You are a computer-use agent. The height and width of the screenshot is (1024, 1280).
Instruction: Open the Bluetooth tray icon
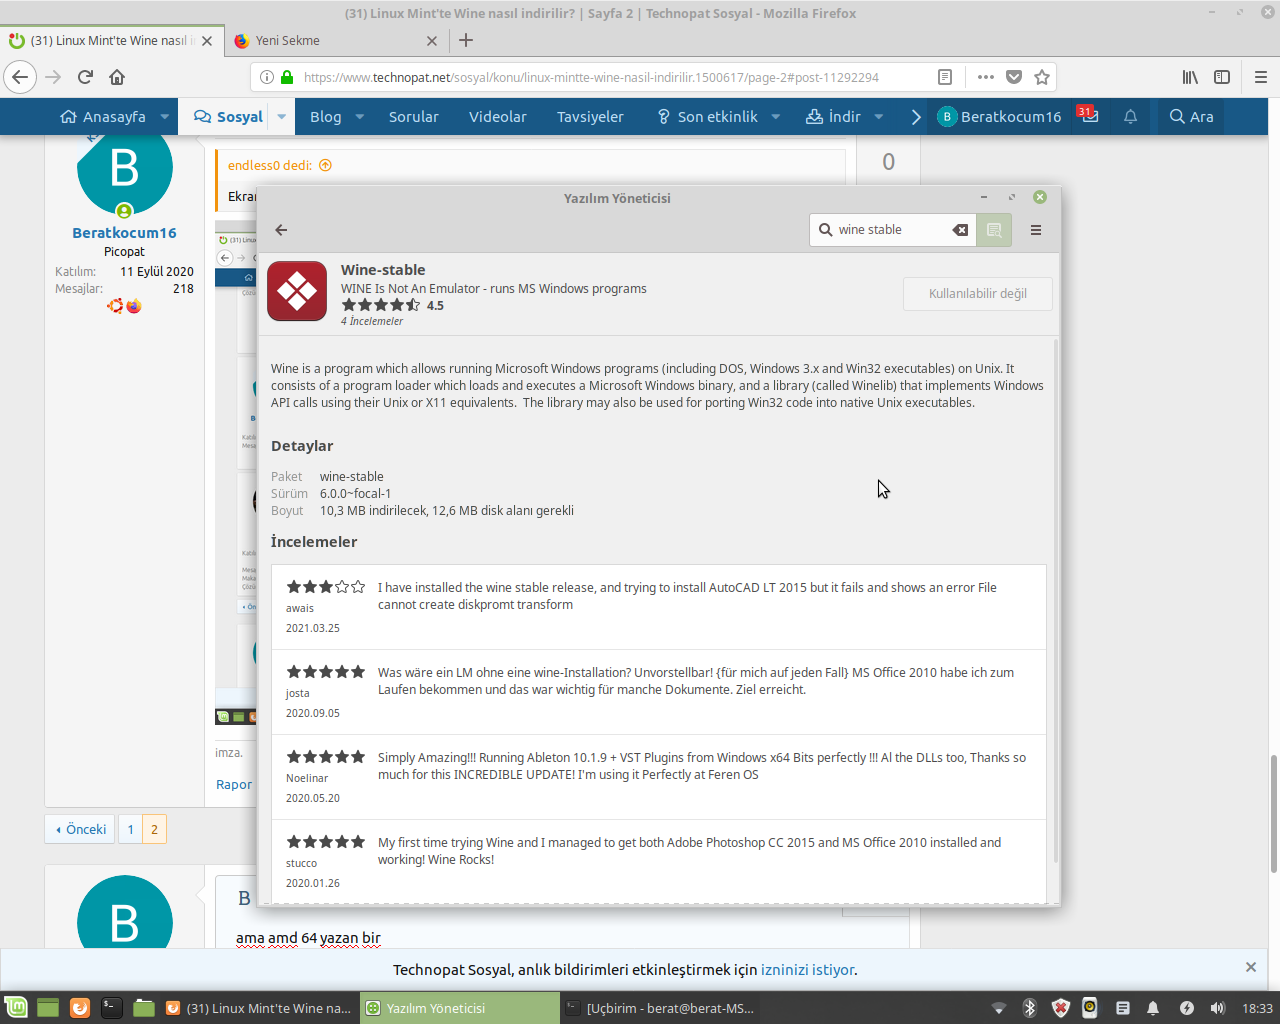[x=1030, y=1008]
